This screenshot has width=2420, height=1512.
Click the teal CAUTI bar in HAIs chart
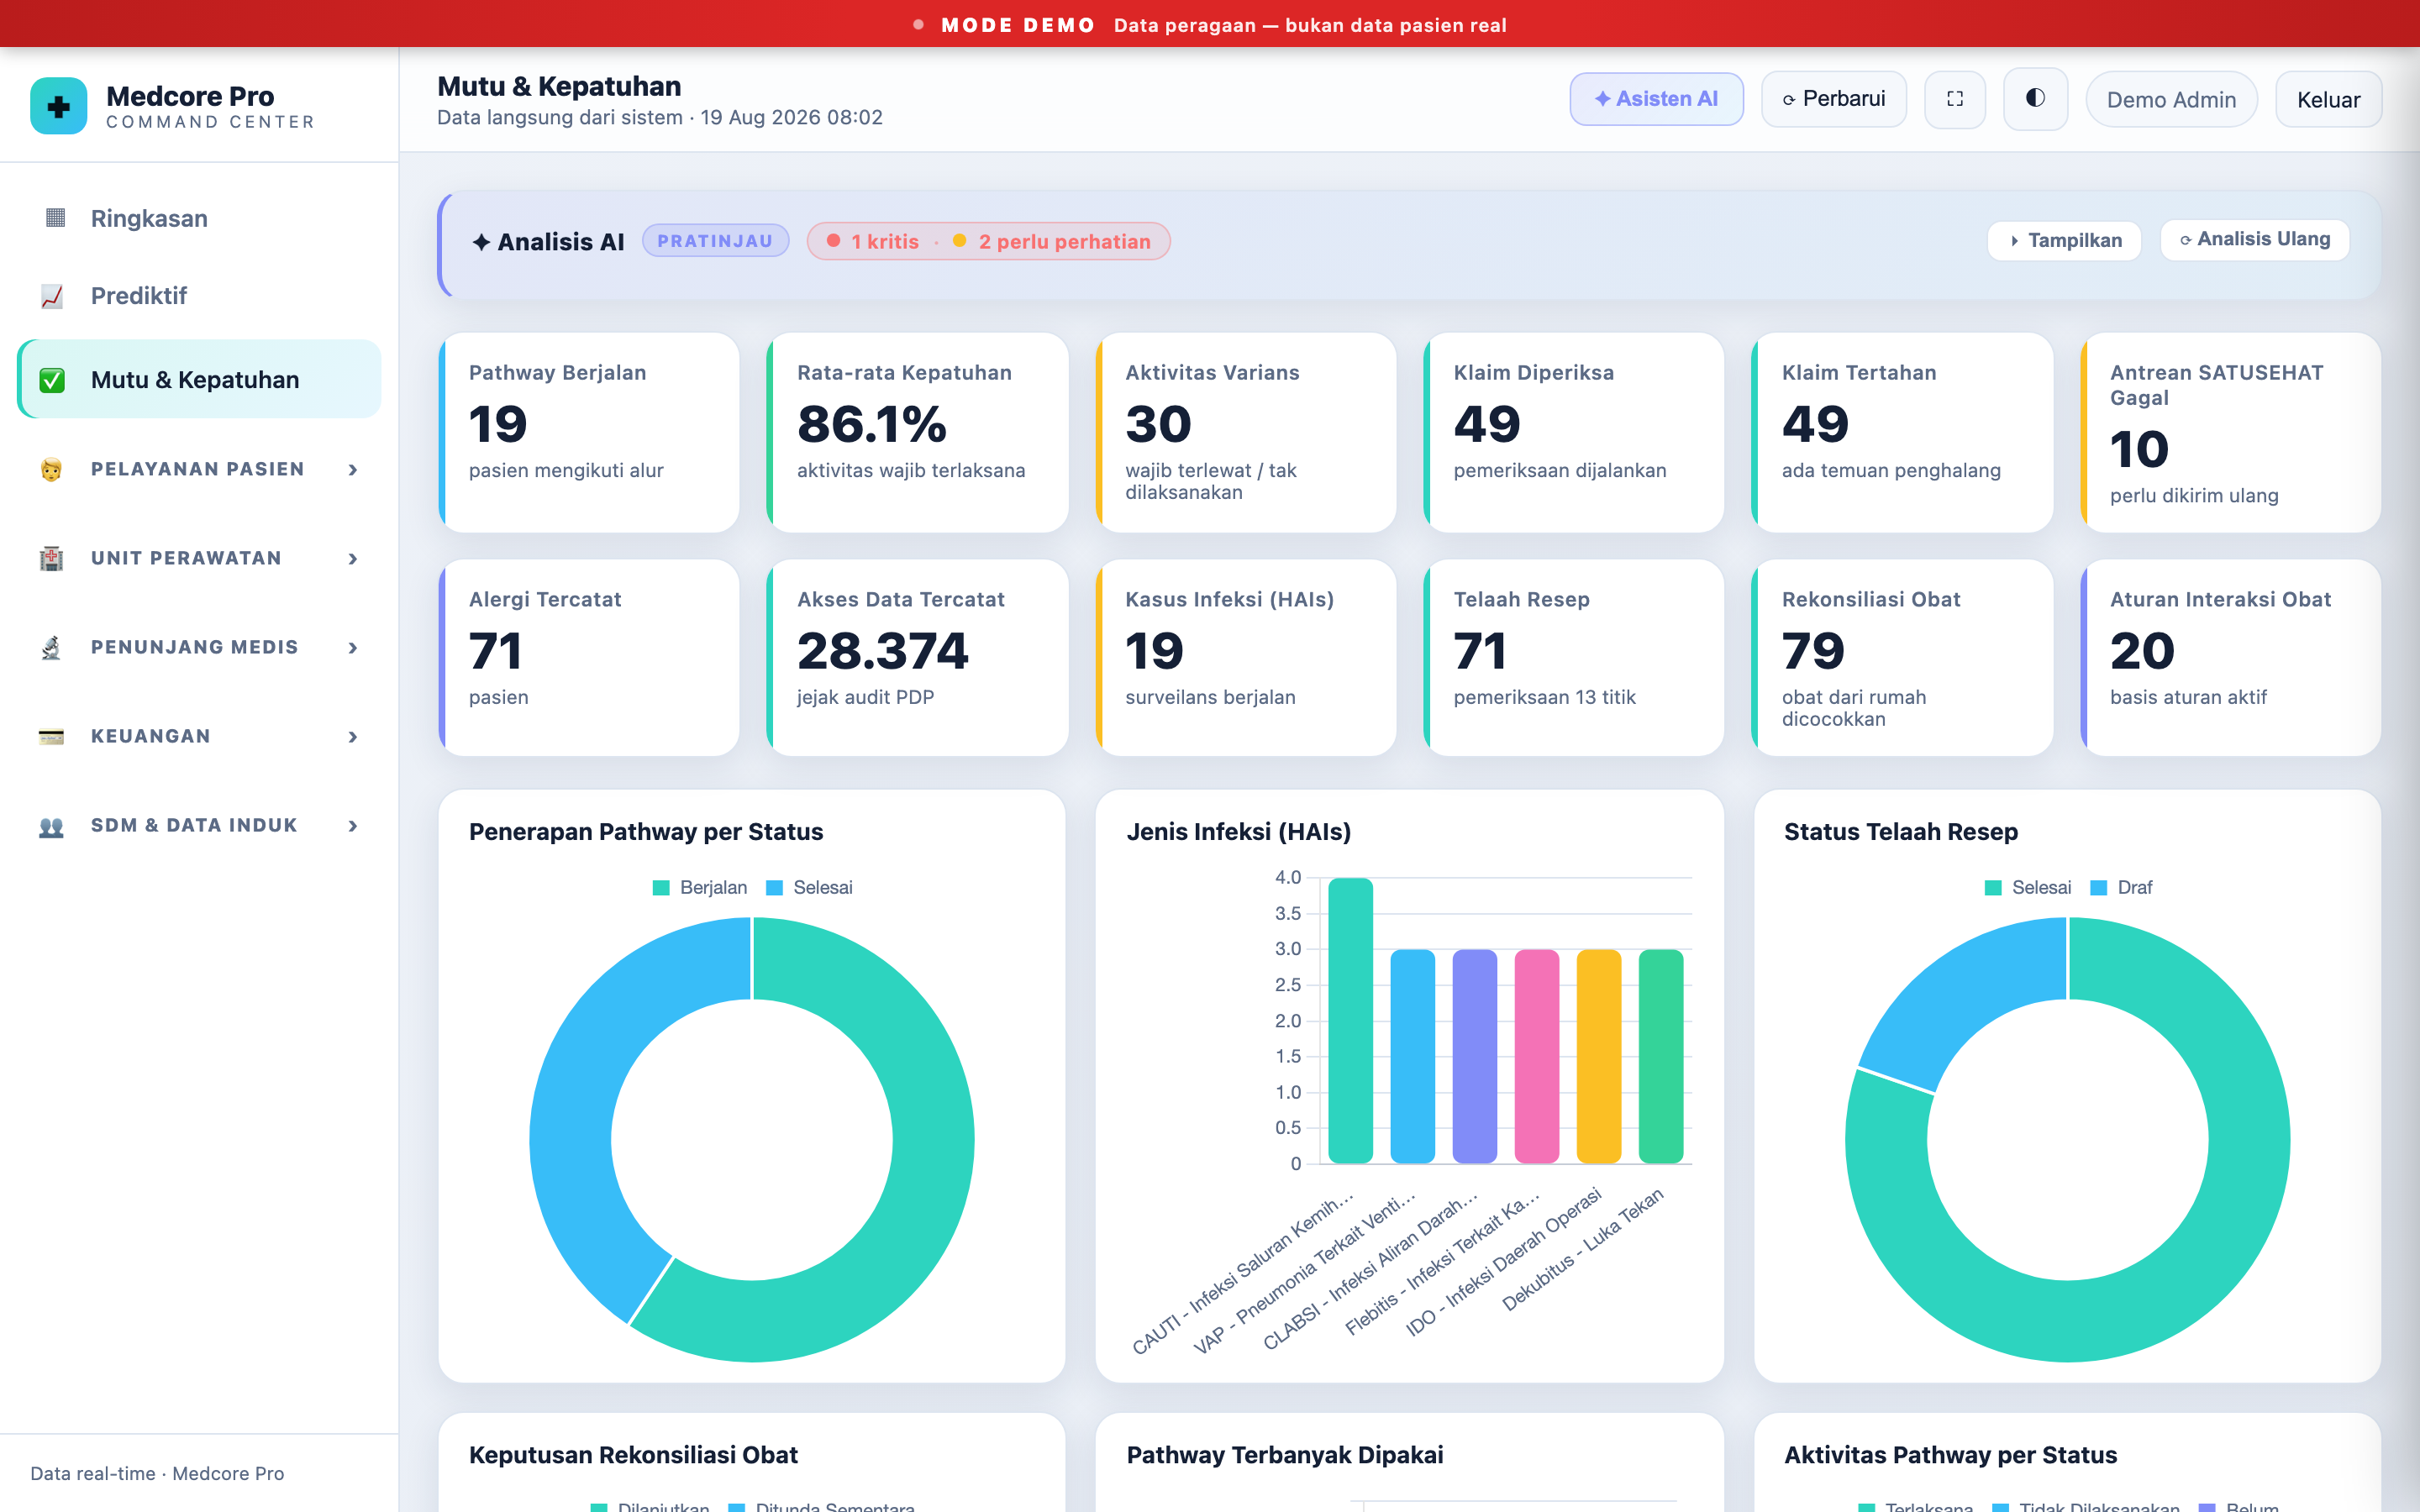(x=1350, y=1020)
